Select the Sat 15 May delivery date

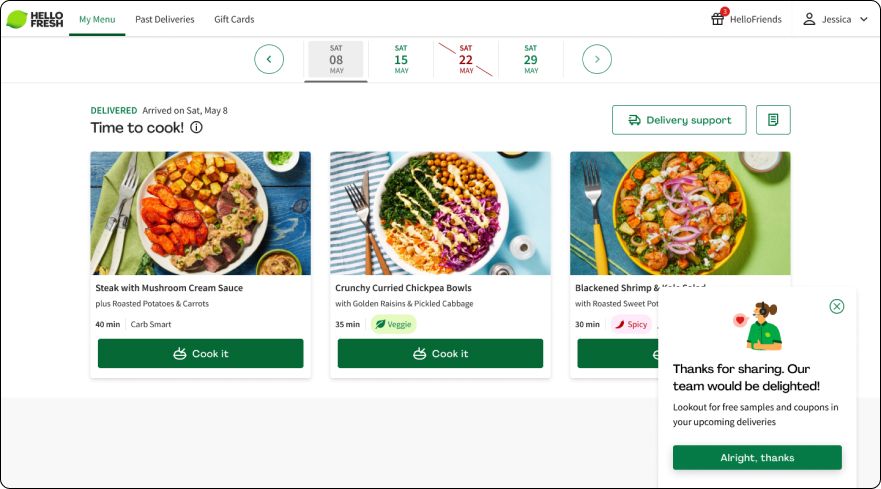401,59
